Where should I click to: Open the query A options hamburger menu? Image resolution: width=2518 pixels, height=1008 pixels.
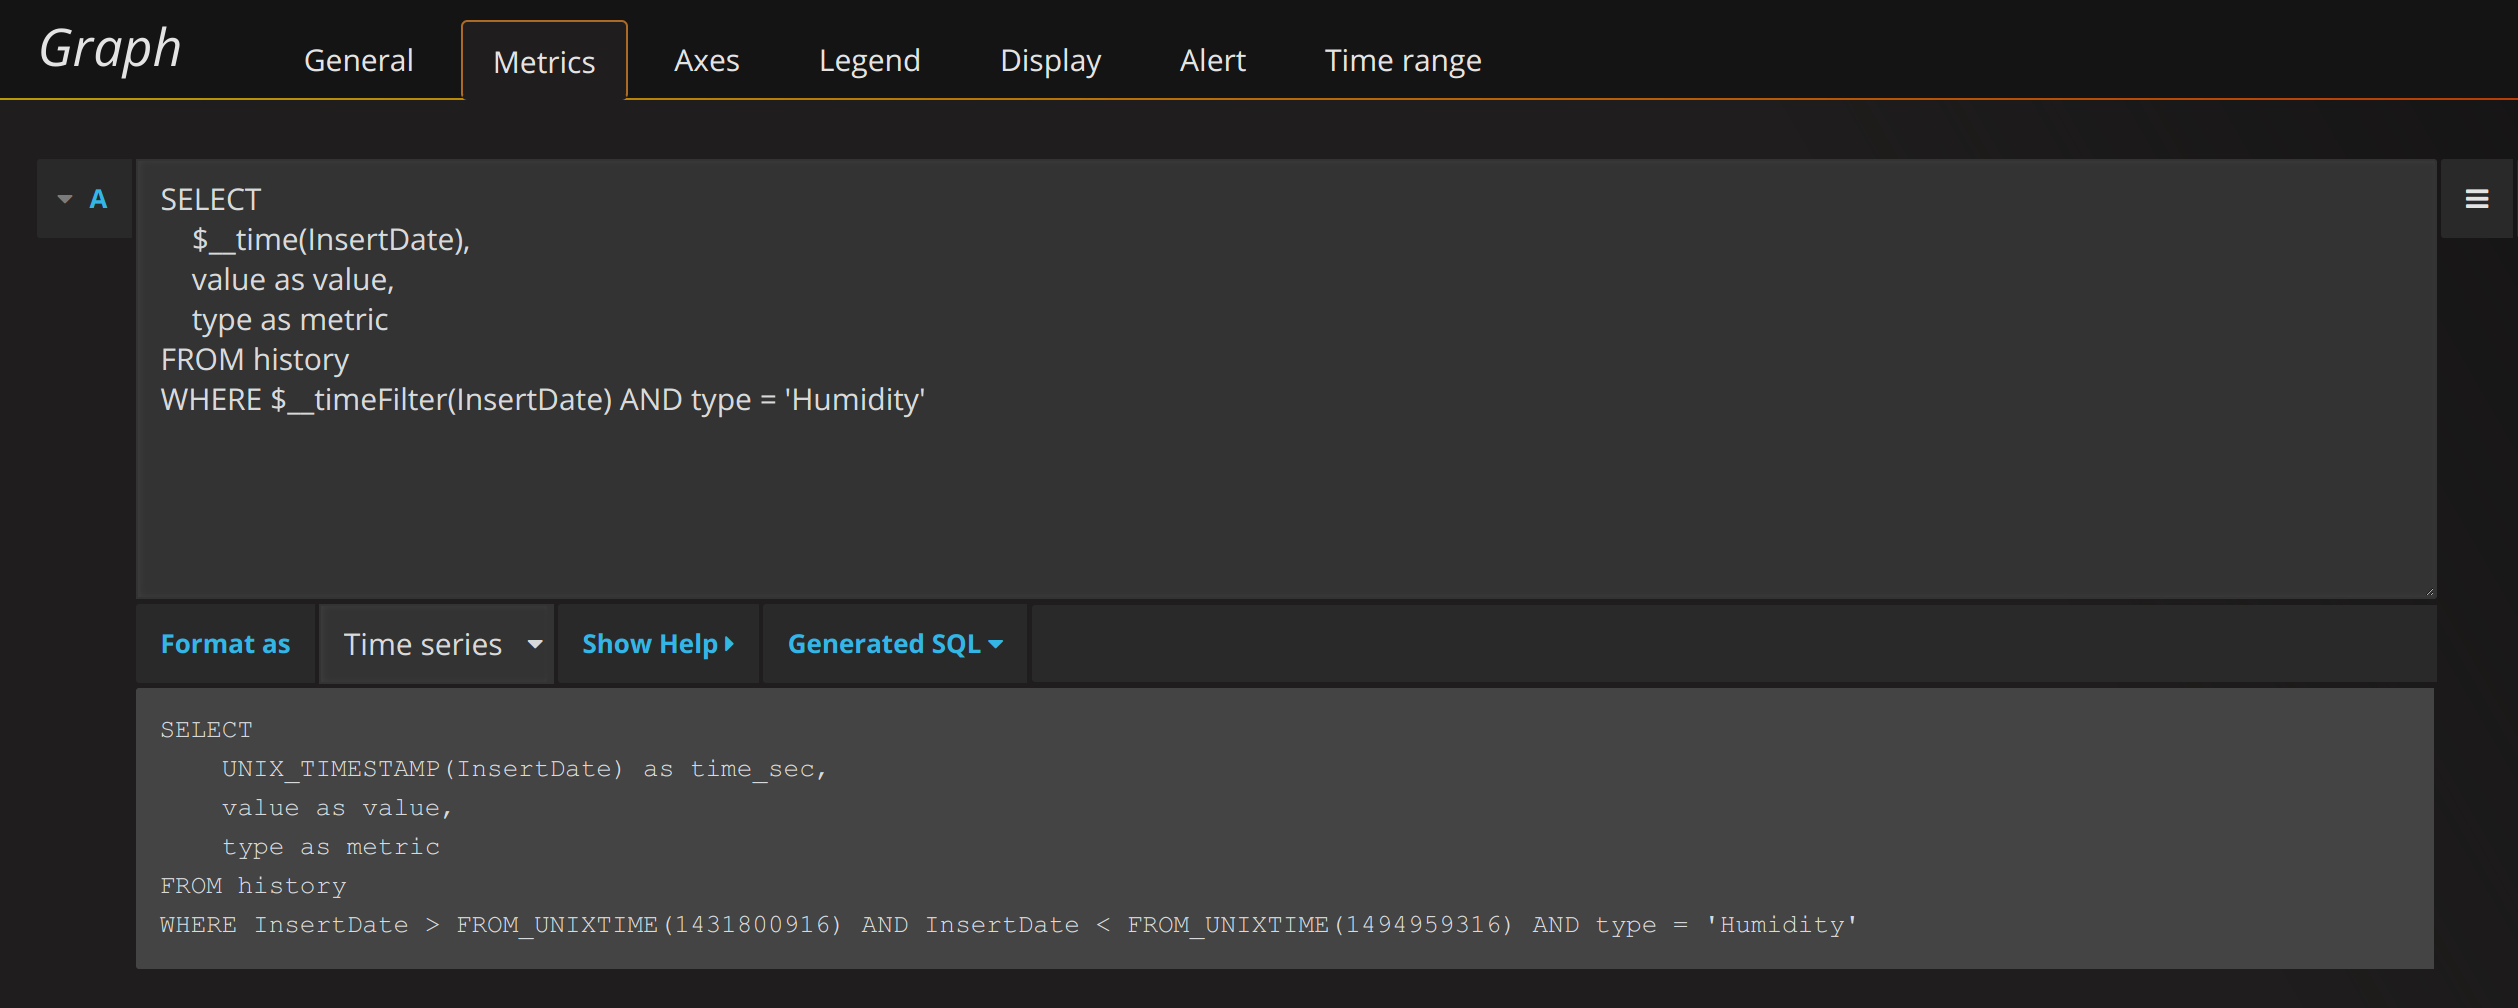(x=2476, y=199)
